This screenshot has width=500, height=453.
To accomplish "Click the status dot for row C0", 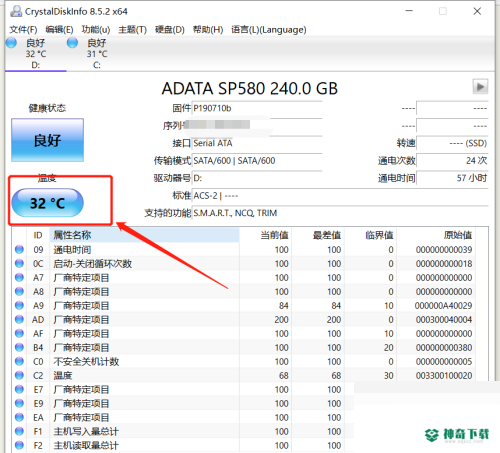I will [x=19, y=362].
